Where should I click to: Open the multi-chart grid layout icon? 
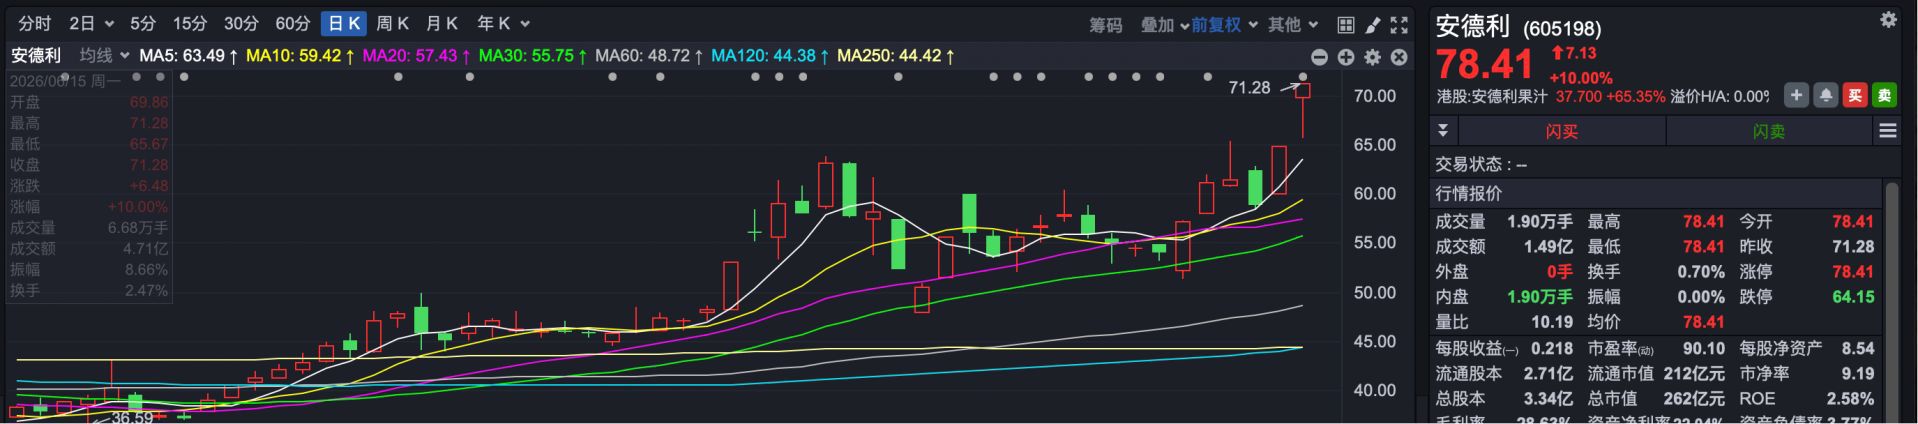[x=1346, y=25]
